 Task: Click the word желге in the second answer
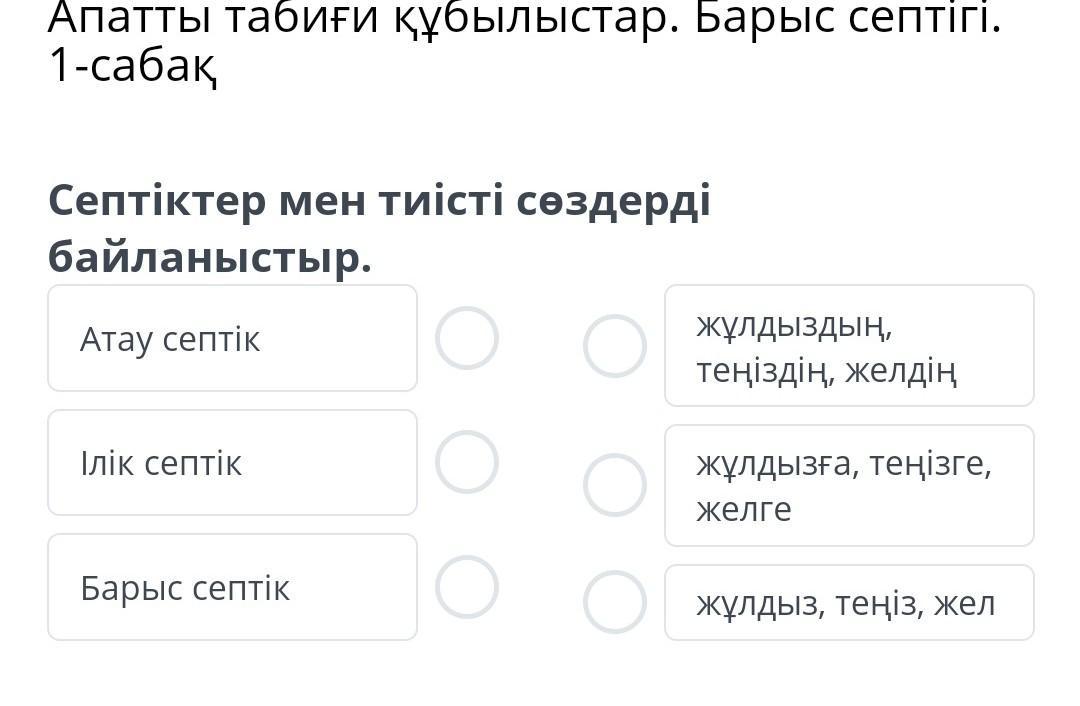[744, 510]
